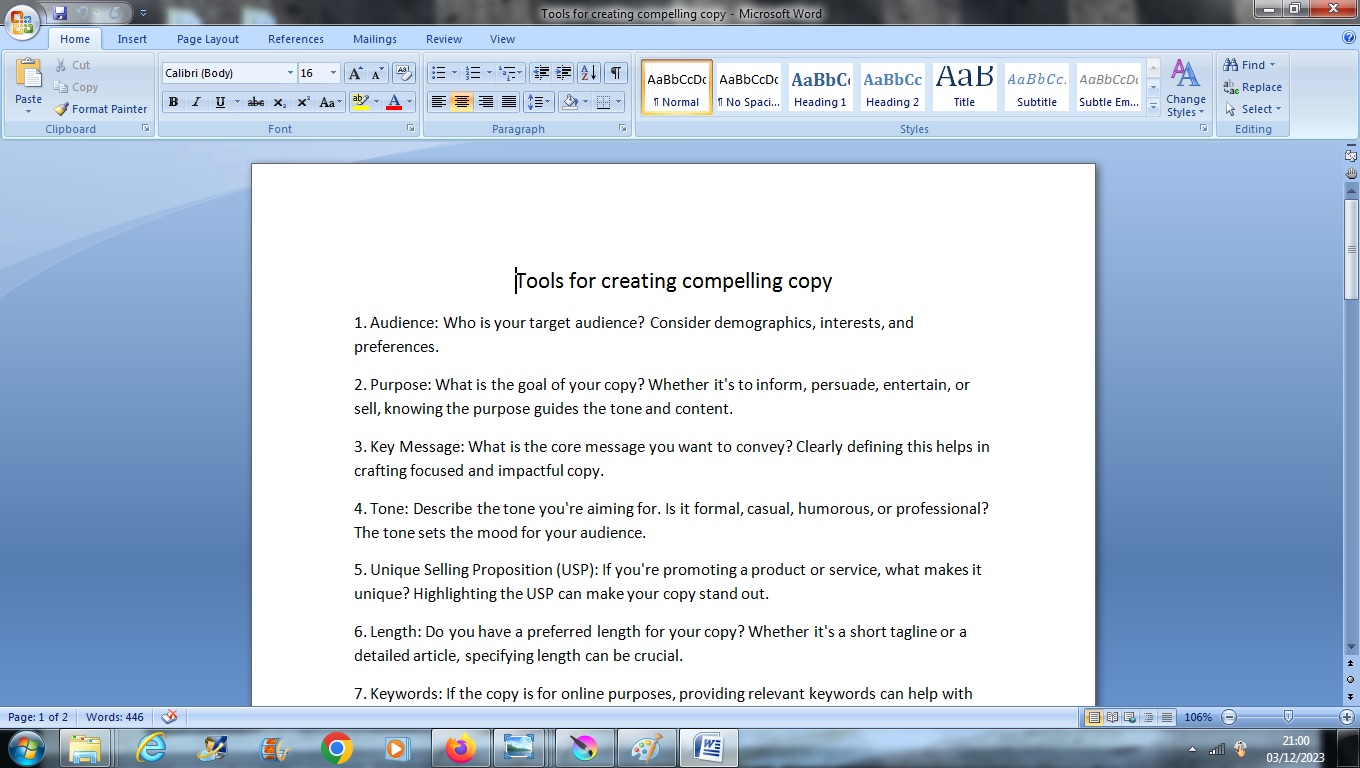Image resolution: width=1360 pixels, height=768 pixels.
Task: Click the Grow Font icon
Action: 355,73
